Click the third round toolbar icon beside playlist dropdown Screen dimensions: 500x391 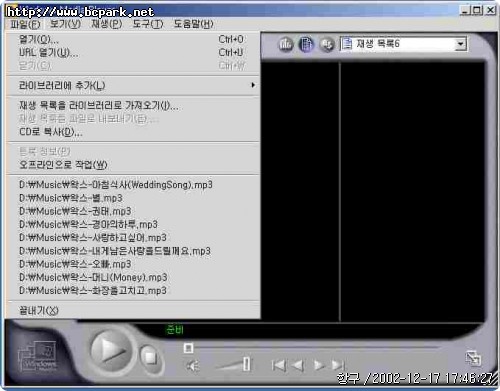327,44
